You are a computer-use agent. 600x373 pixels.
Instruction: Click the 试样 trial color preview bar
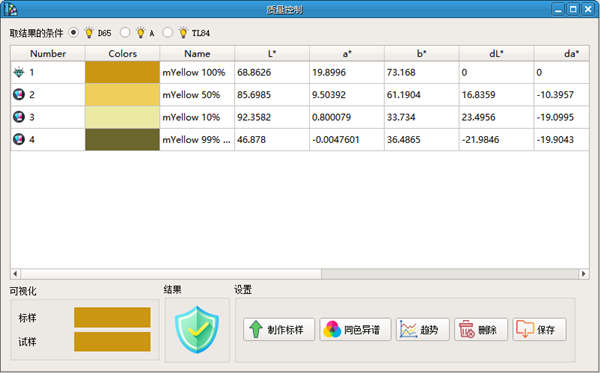pos(112,342)
